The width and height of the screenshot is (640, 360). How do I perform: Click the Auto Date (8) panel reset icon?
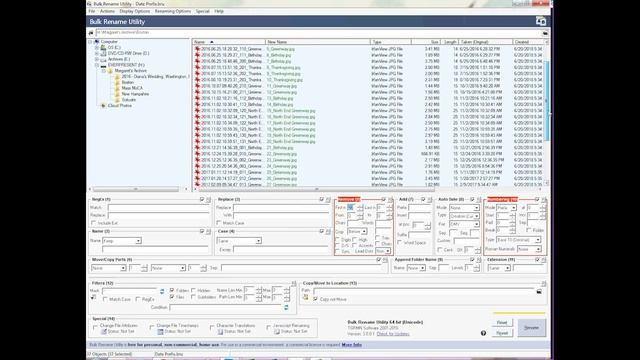coord(478,200)
